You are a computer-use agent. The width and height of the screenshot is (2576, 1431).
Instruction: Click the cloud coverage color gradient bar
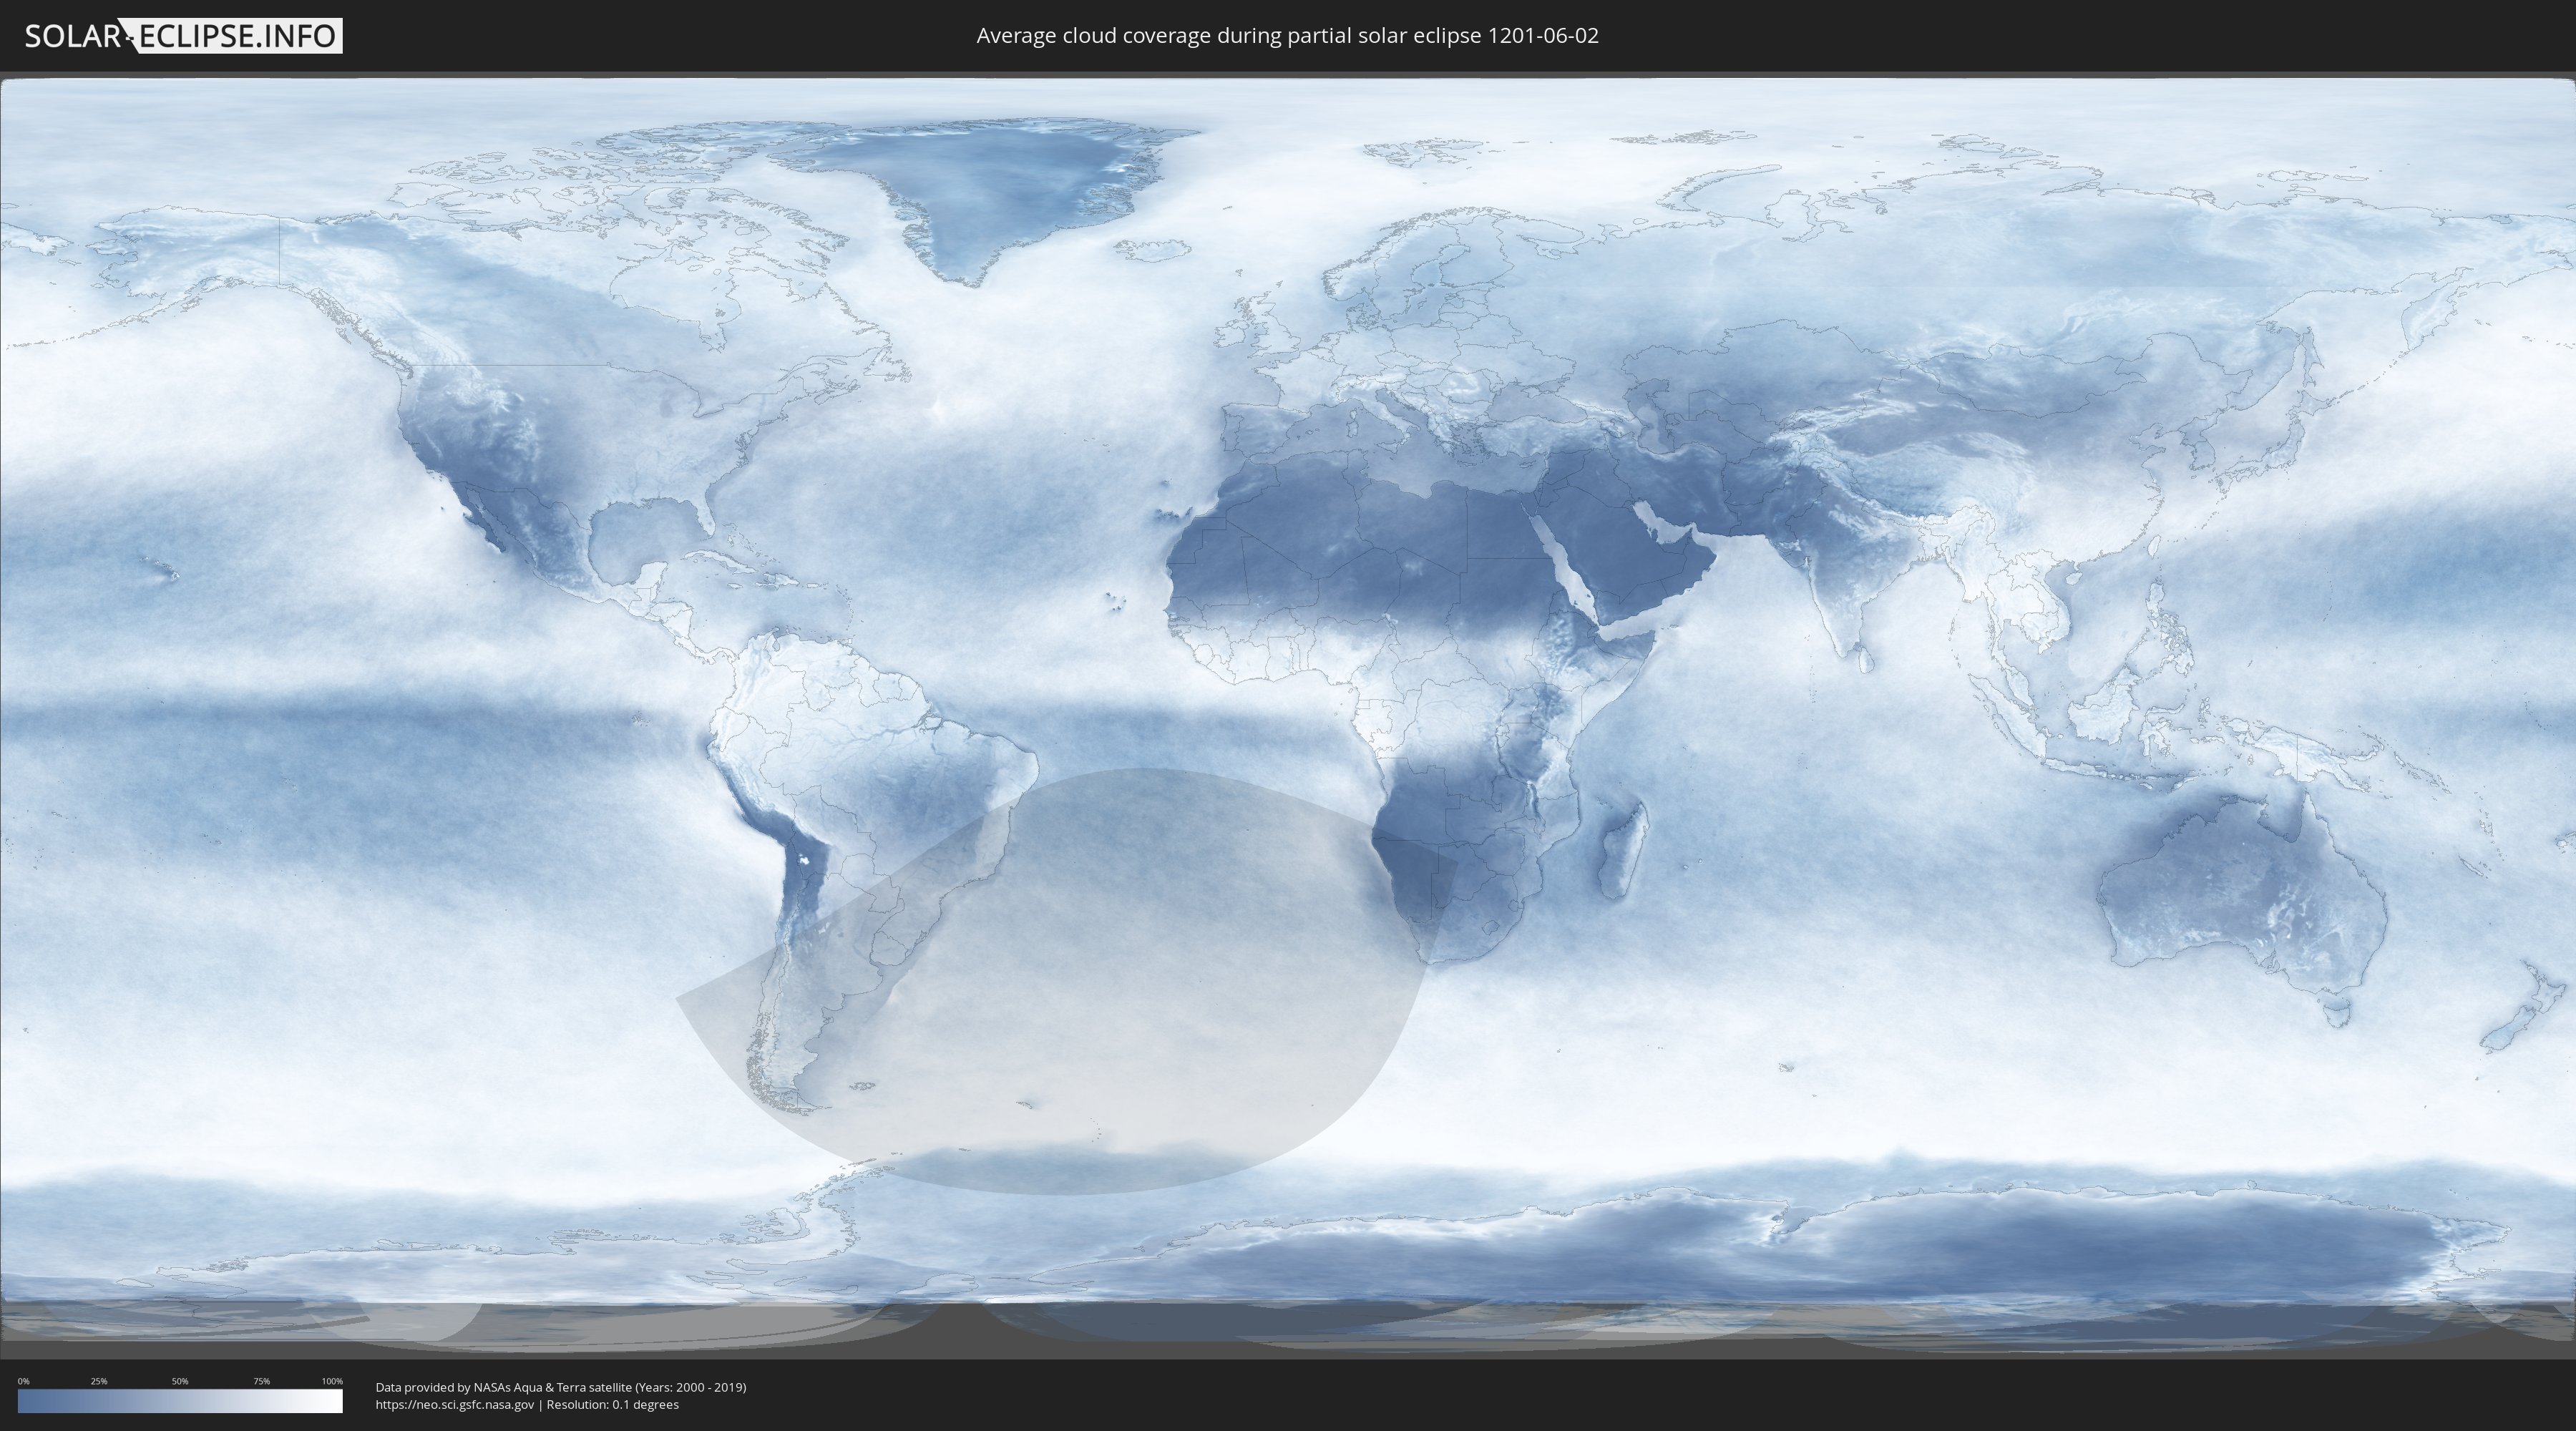[x=180, y=1401]
